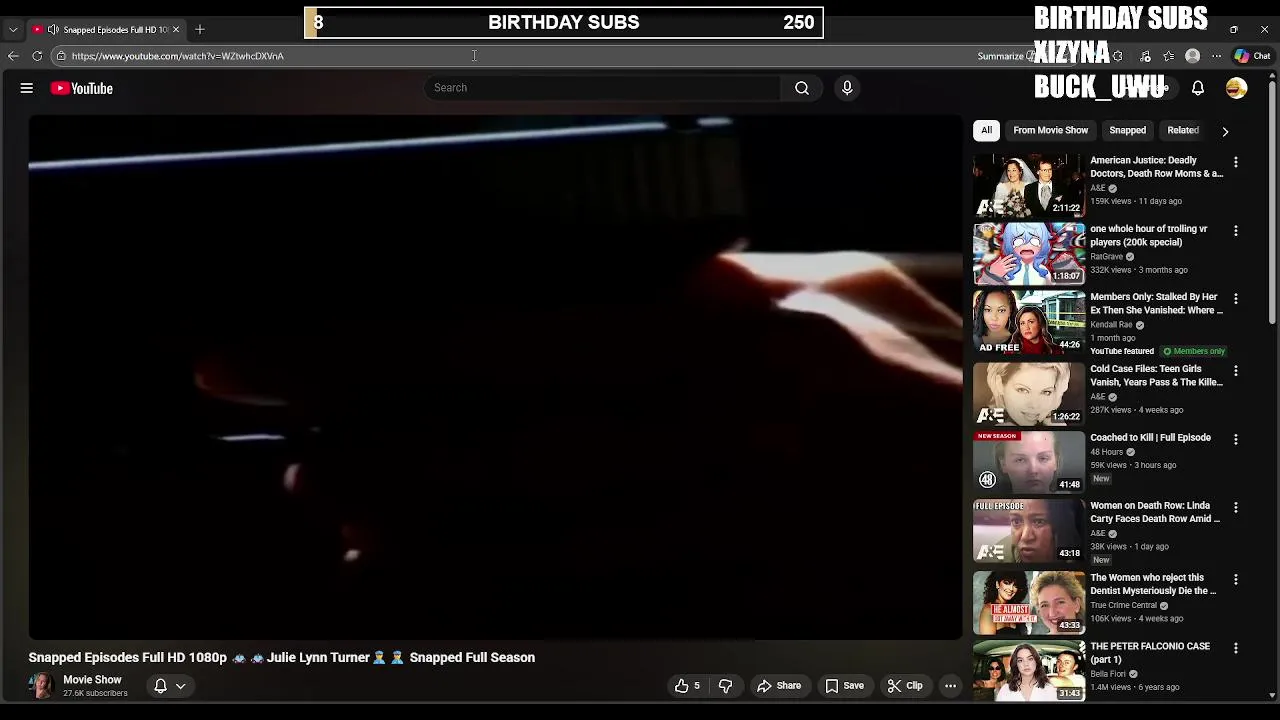Dislike the video with thumbs down
This screenshot has height=720, width=1280.
[726, 686]
